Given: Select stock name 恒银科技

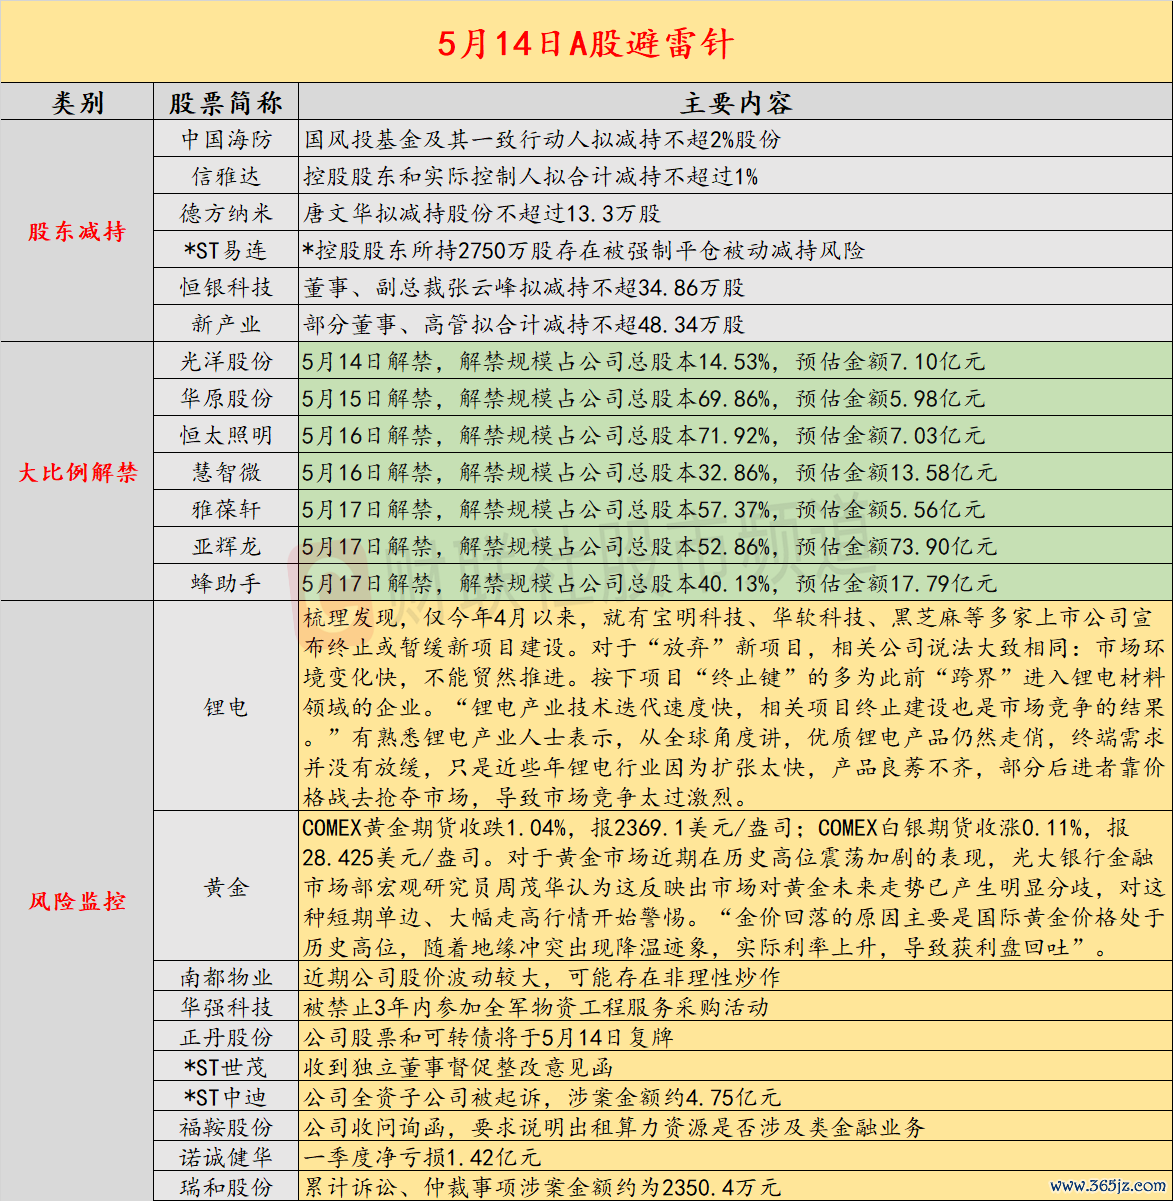Looking at the screenshot, I should tap(226, 287).
